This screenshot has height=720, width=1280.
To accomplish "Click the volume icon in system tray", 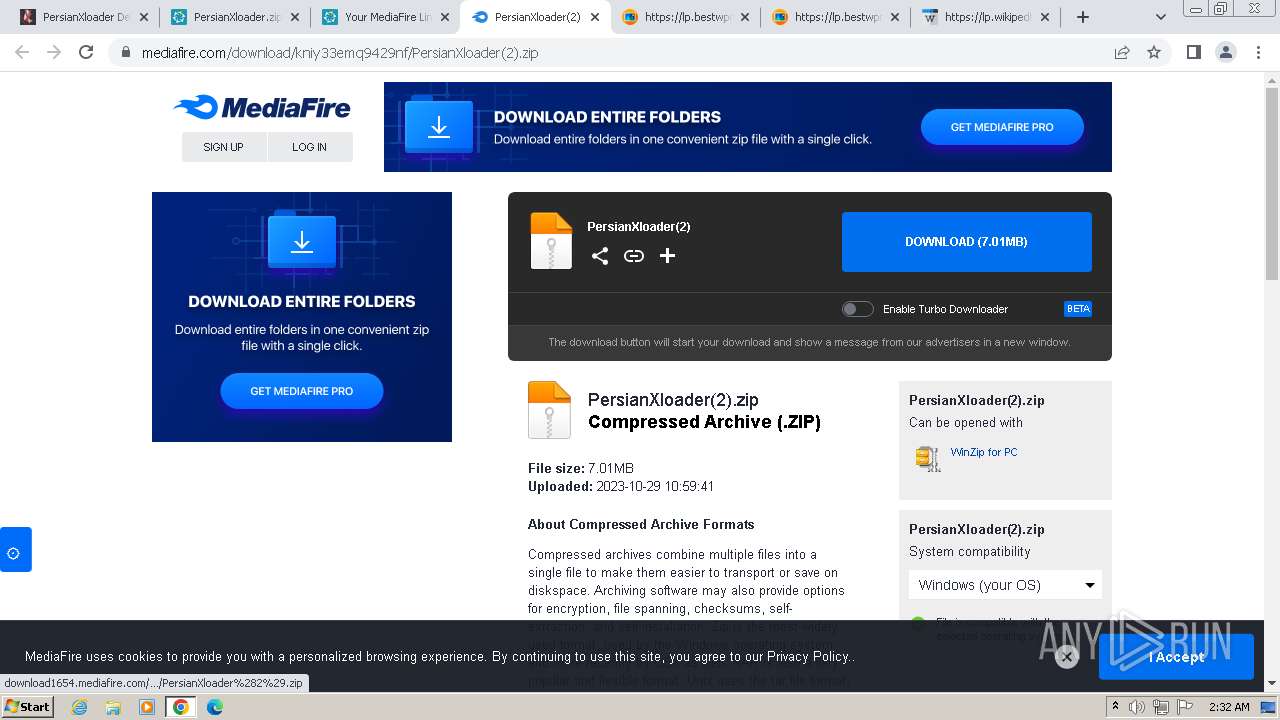I will click(x=1137, y=707).
